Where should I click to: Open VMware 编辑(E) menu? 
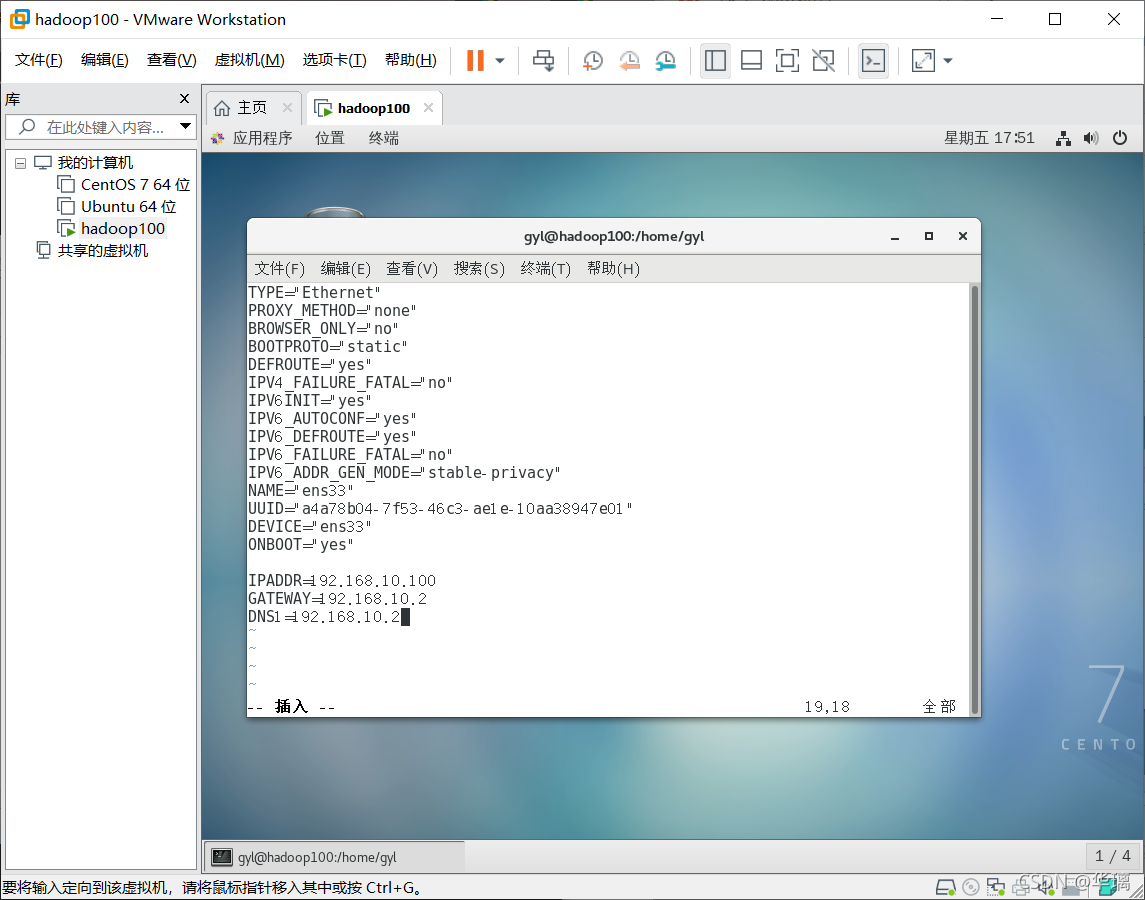[x=104, y=60]
